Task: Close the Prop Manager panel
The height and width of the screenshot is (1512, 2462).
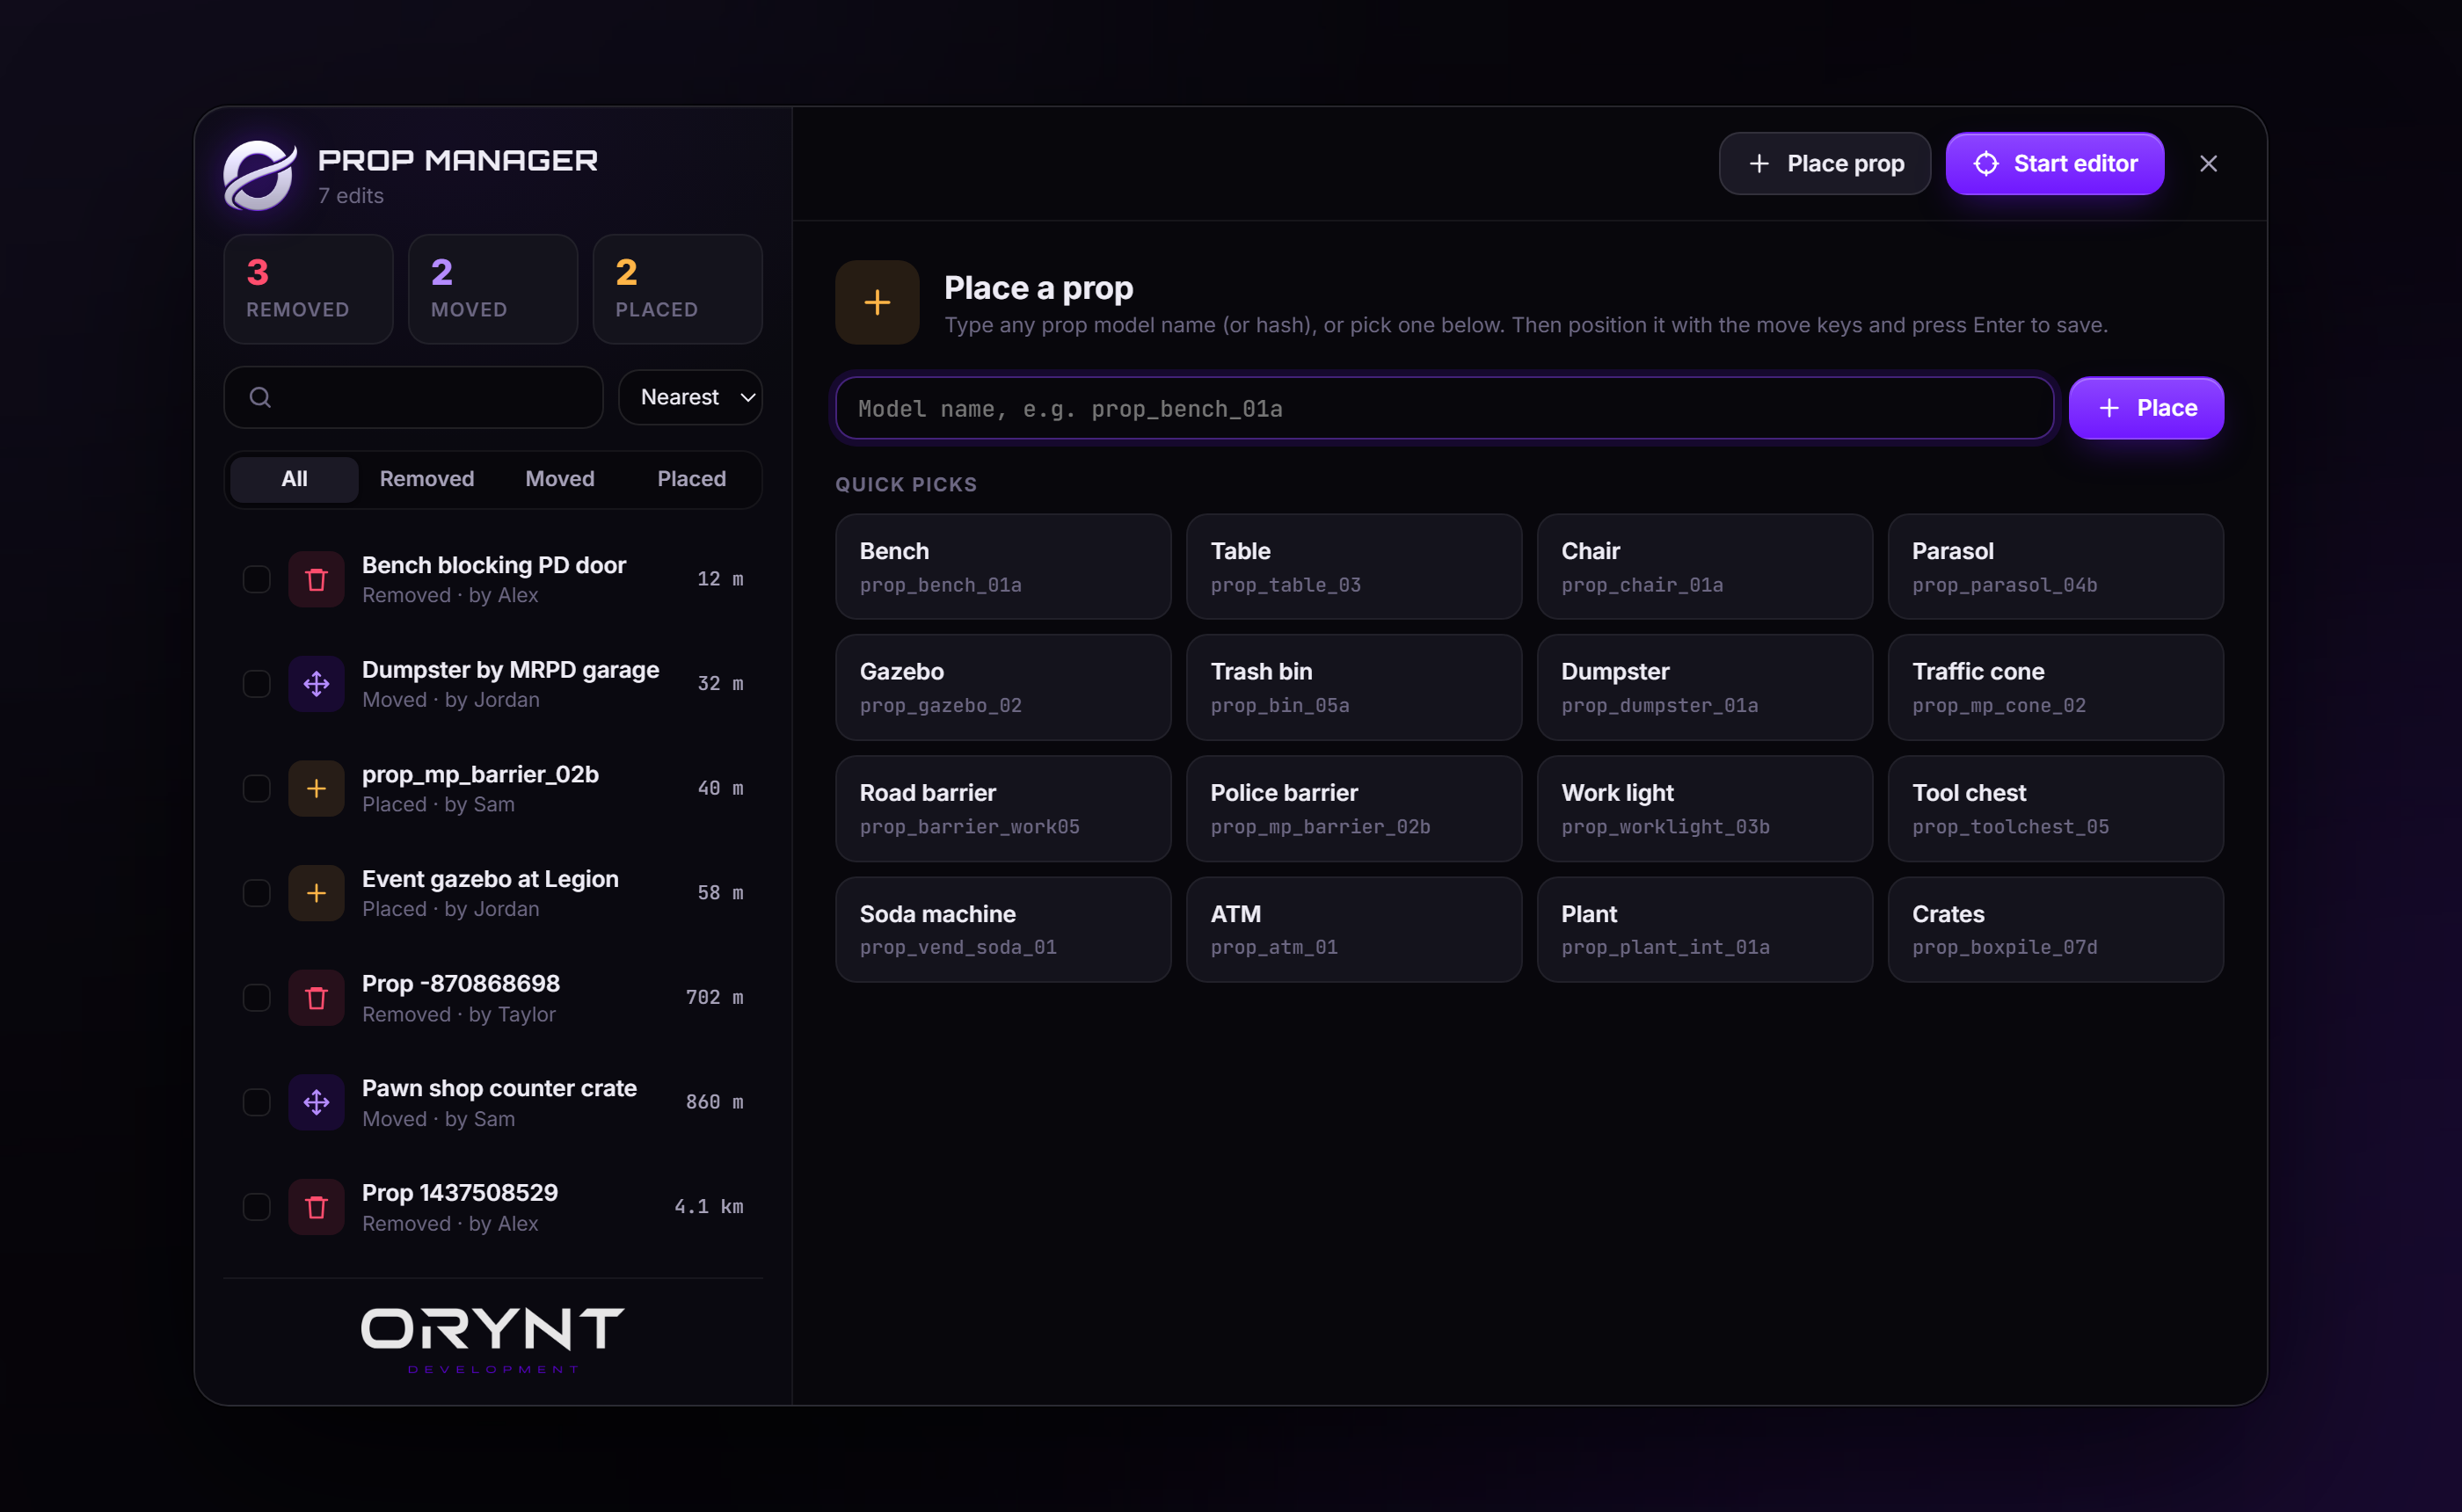Action: tap(2208, 163)
